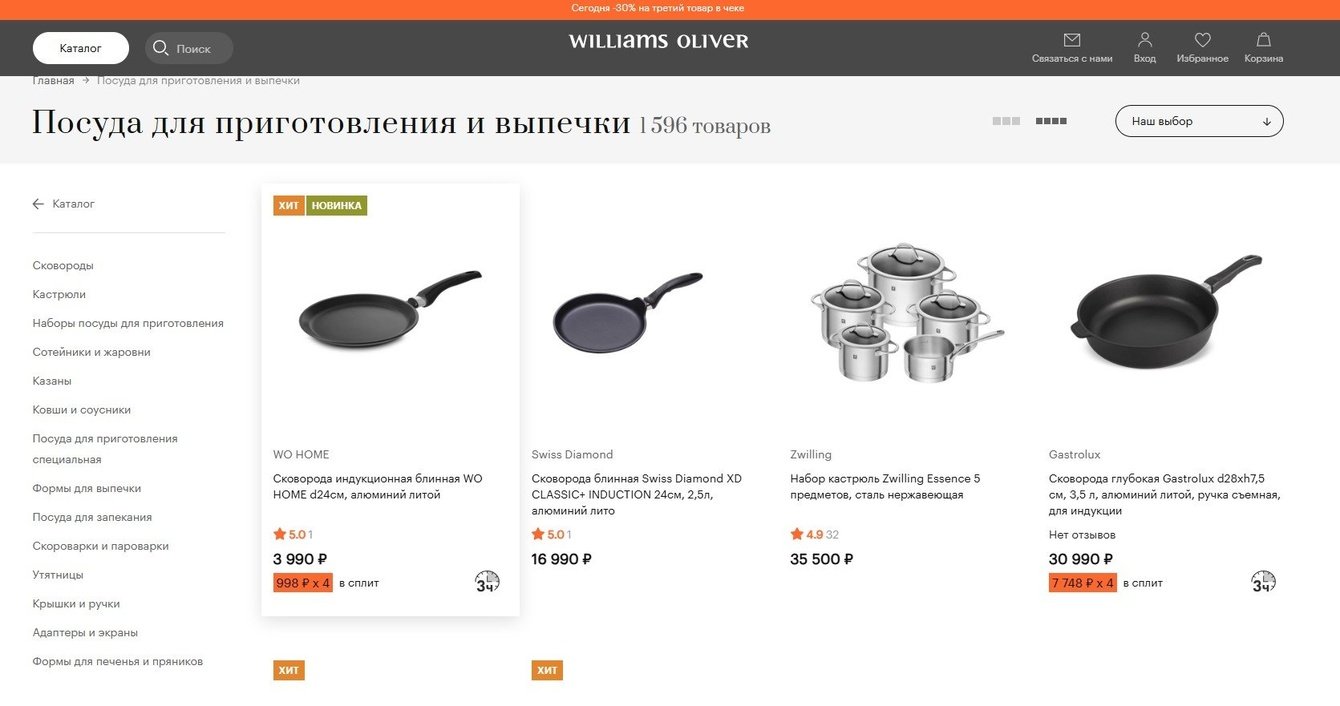Click the back arrow beside Каталог in sidebar
This screenshot has width=1340, height=706.
pyautogui.click(x=38, y=204)
